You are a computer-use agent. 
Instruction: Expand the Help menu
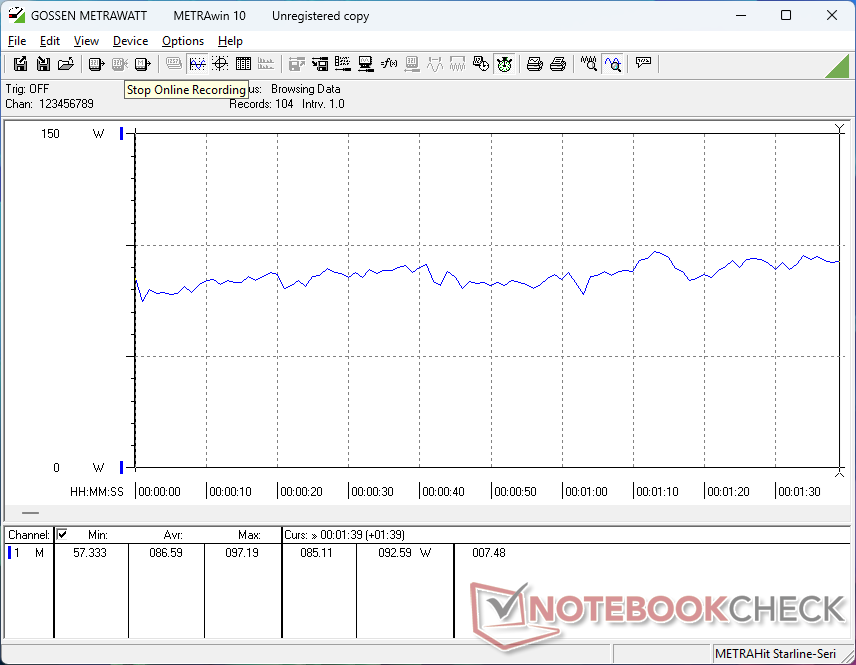click(x=230, y=41)
